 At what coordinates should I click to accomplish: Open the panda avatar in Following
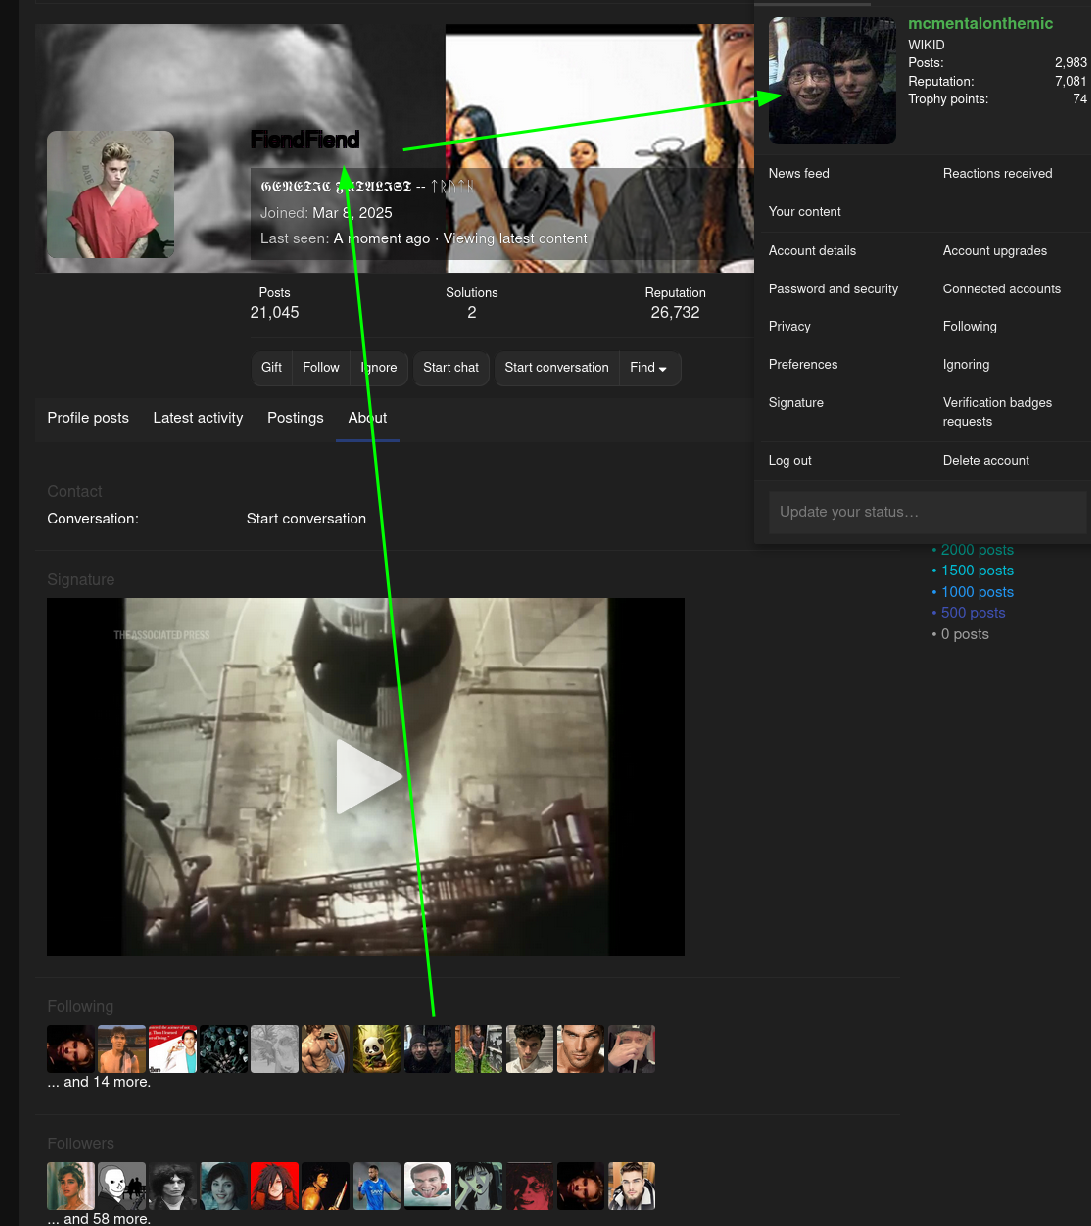tap(377, 1049)
